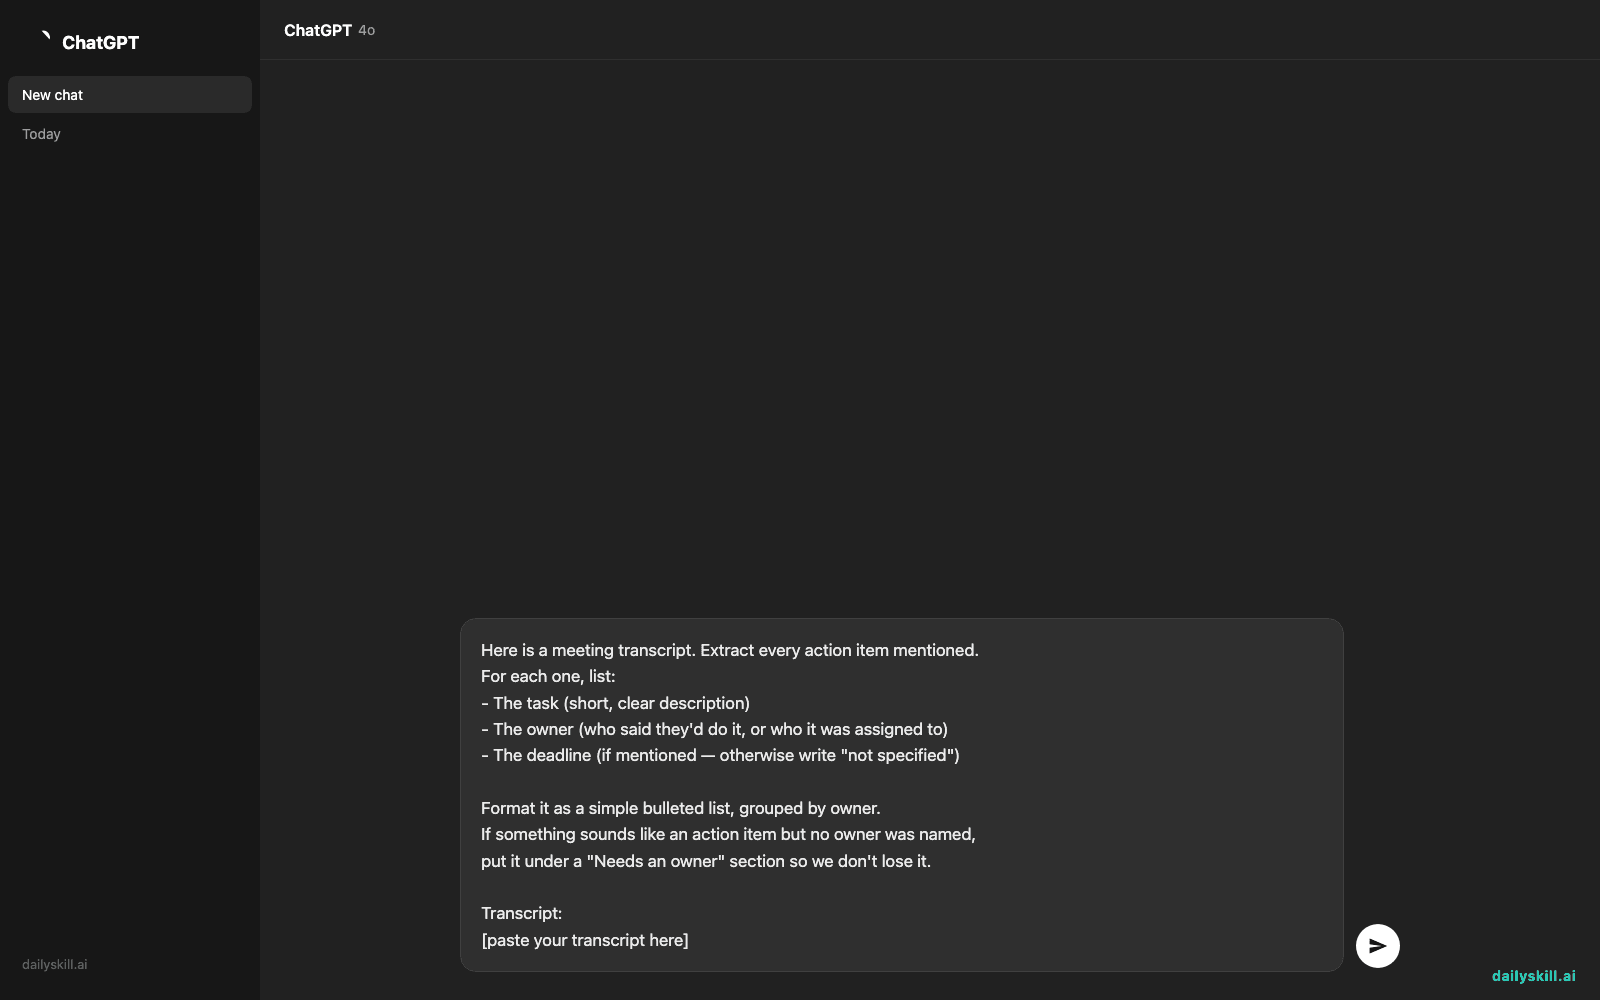The width and height of the screenshot is (1600, 1000).
Task: Click the "The owner (who said they'd do it" line
Action: tap(714, 729)
